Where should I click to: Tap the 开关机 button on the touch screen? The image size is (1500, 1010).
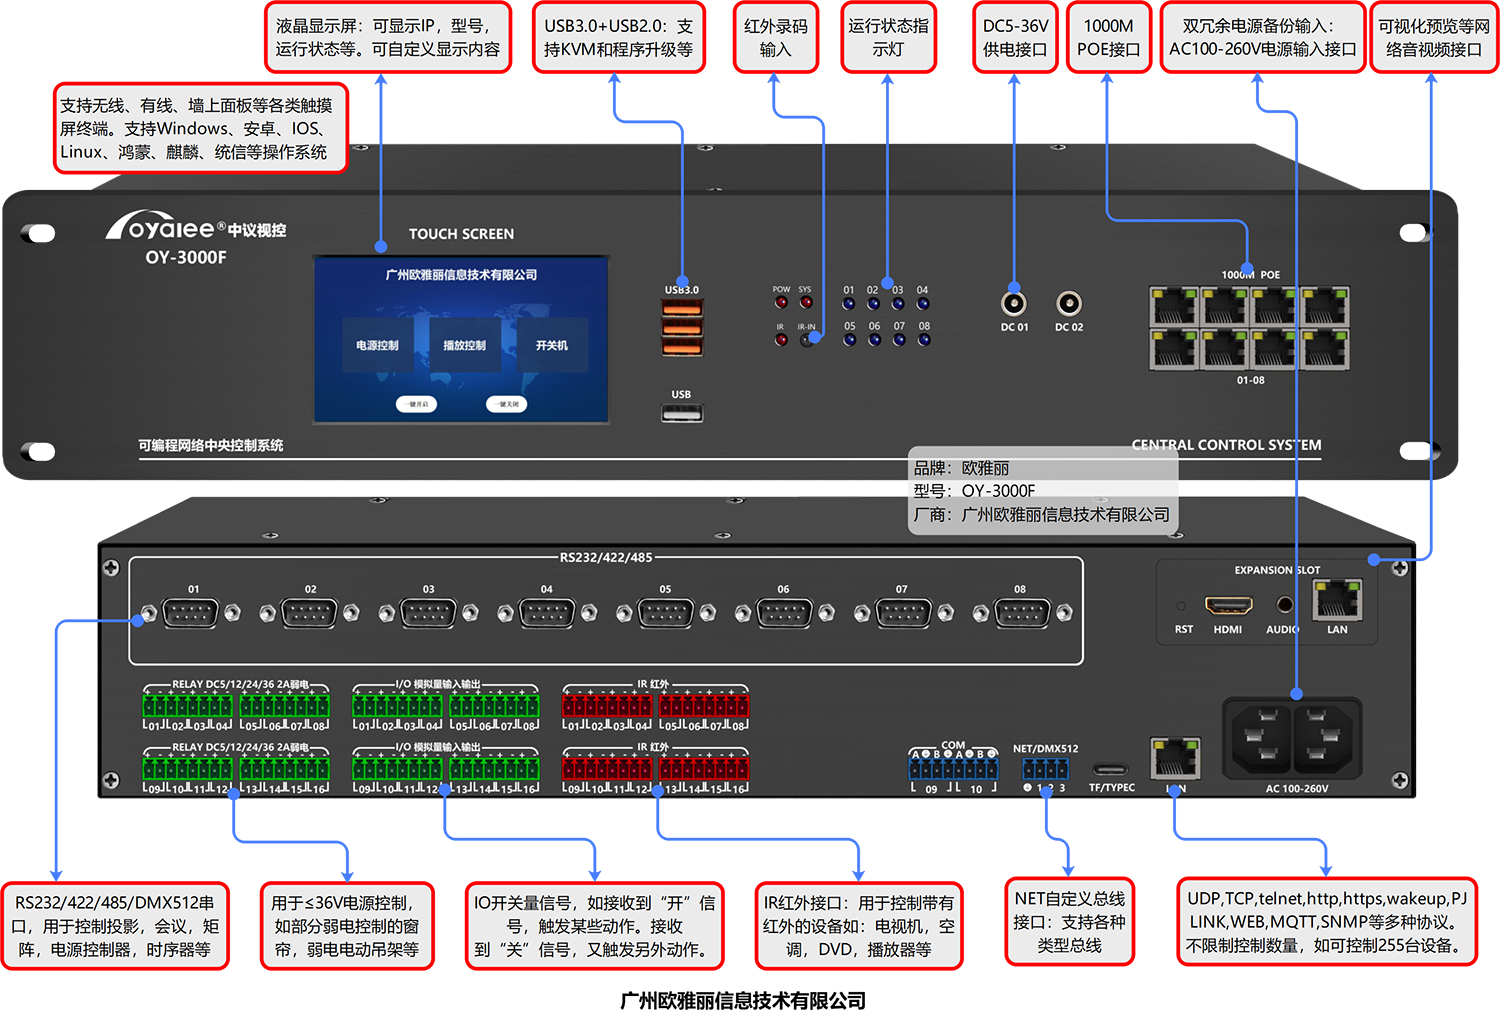point(551,345)
